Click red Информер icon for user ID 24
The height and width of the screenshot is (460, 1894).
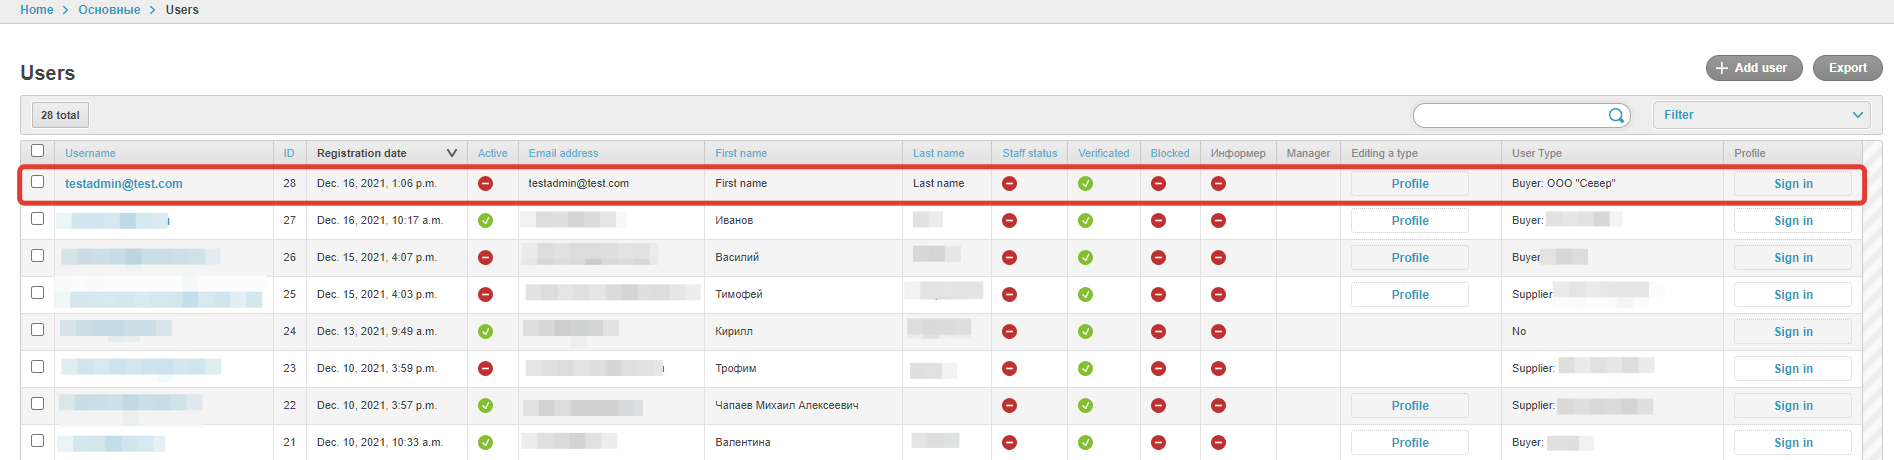(x=1218, y=332)
